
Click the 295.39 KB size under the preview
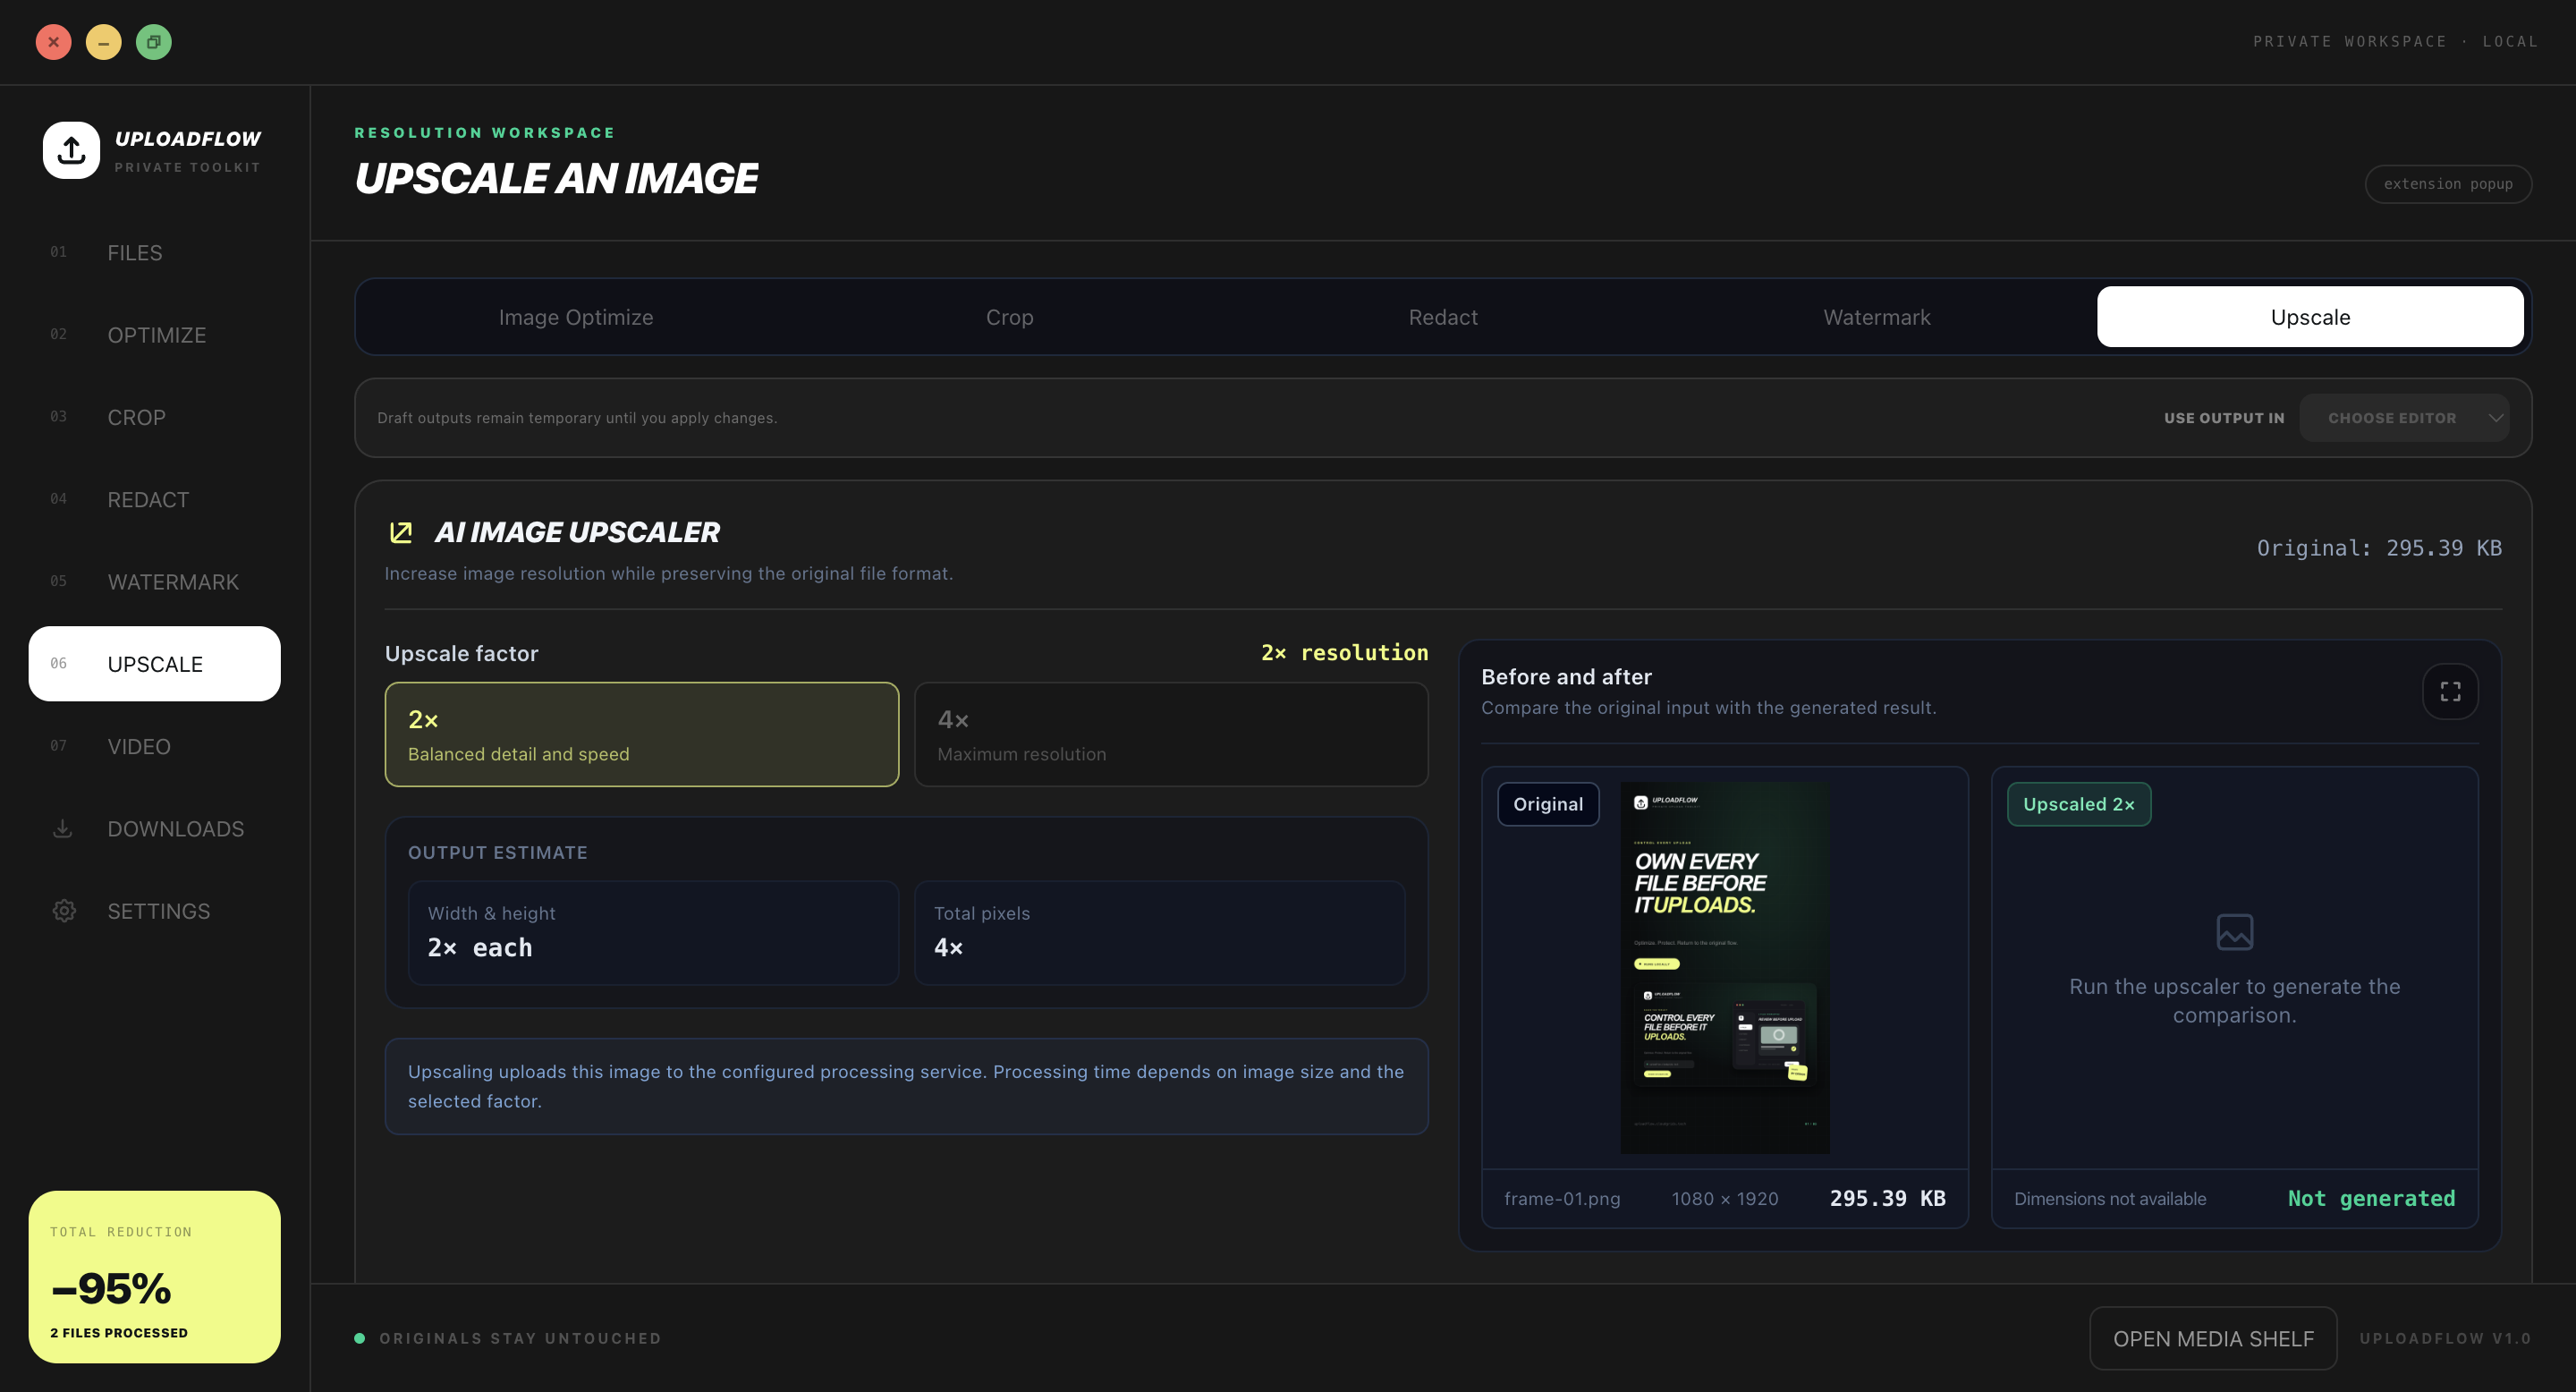point(1888,1198)
